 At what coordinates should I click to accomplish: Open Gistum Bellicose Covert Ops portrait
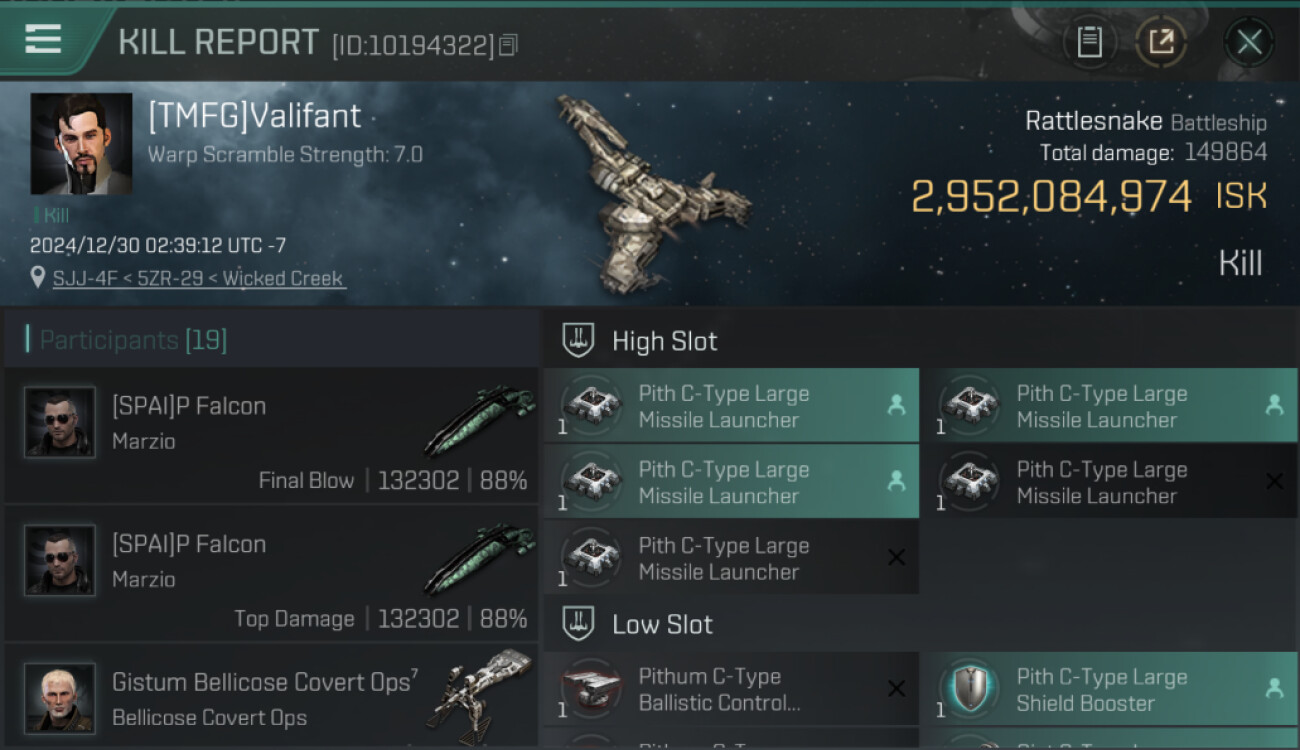60,698
